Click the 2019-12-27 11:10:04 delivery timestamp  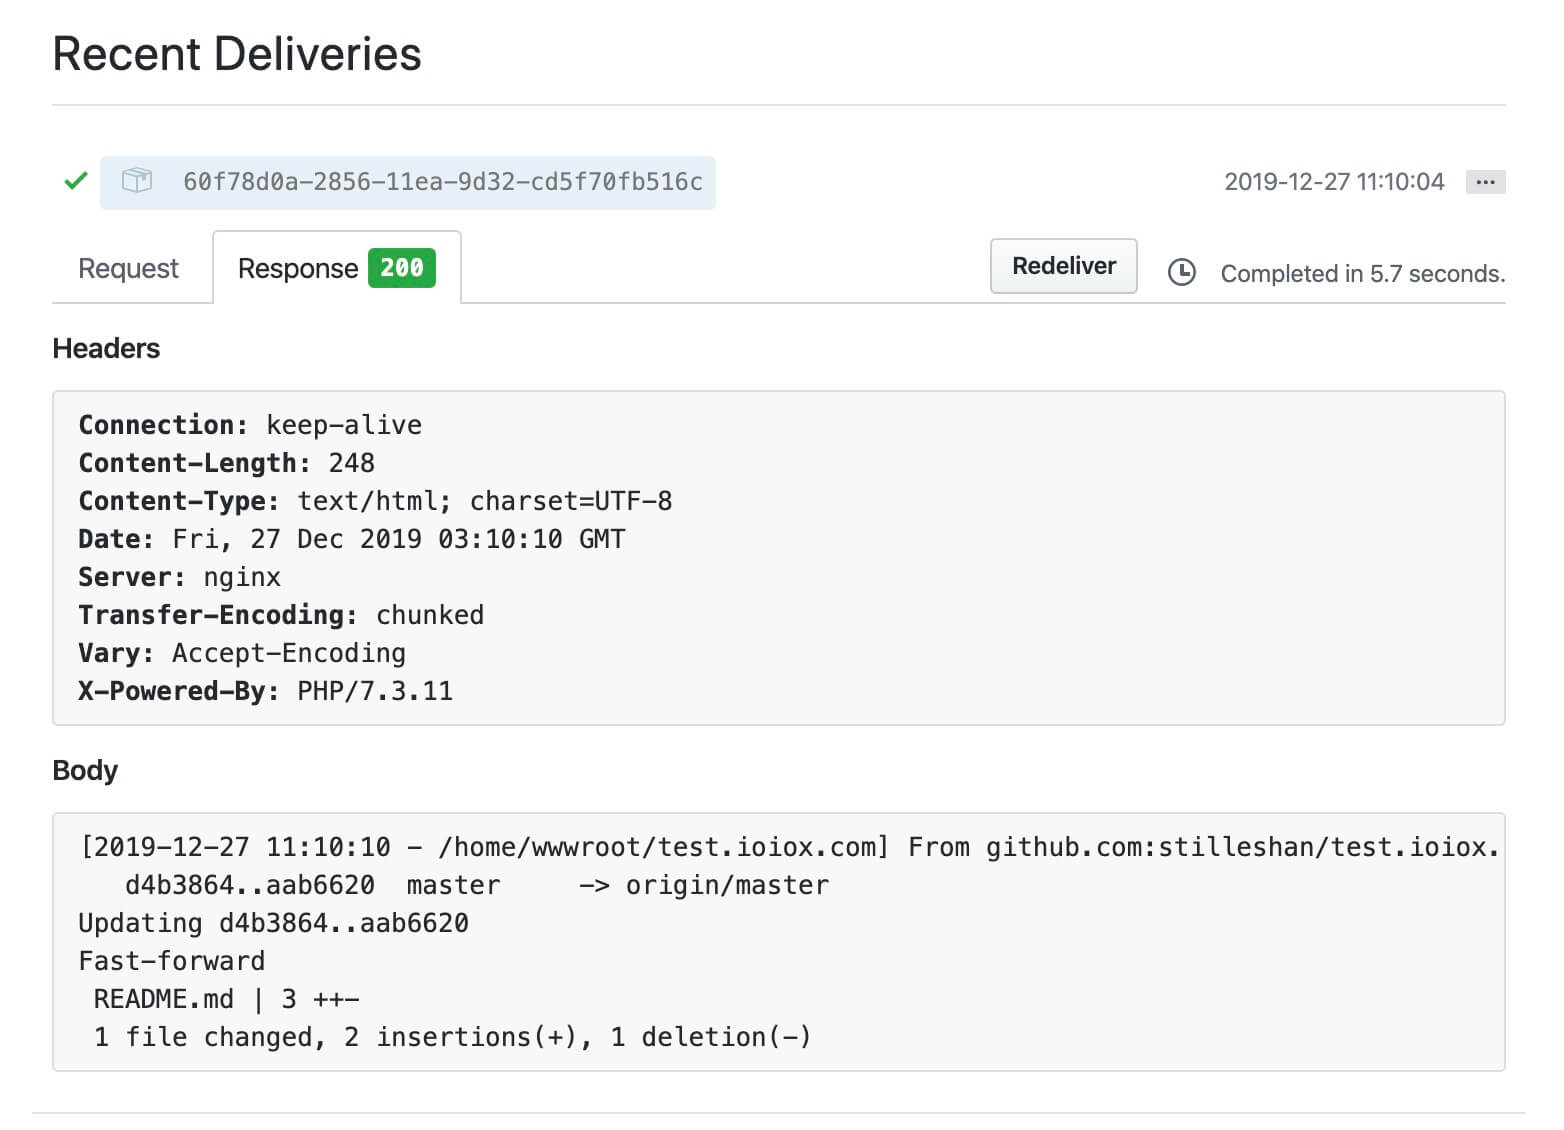1333,182
